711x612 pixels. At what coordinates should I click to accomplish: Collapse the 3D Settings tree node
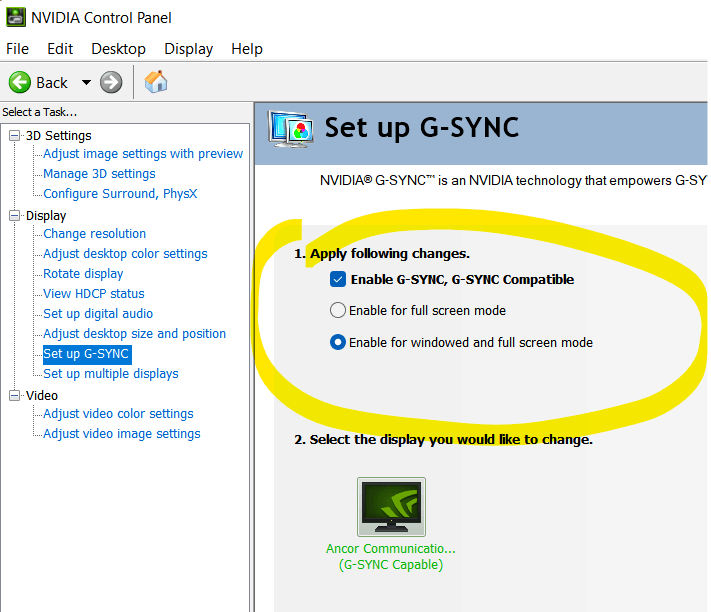(x=15, y=136)
